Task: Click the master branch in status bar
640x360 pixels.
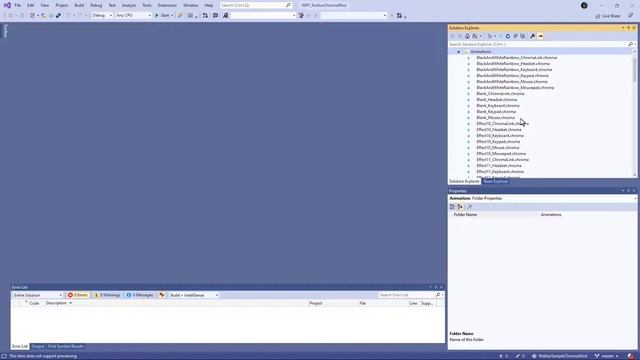Action: click(x=607, y=356)
